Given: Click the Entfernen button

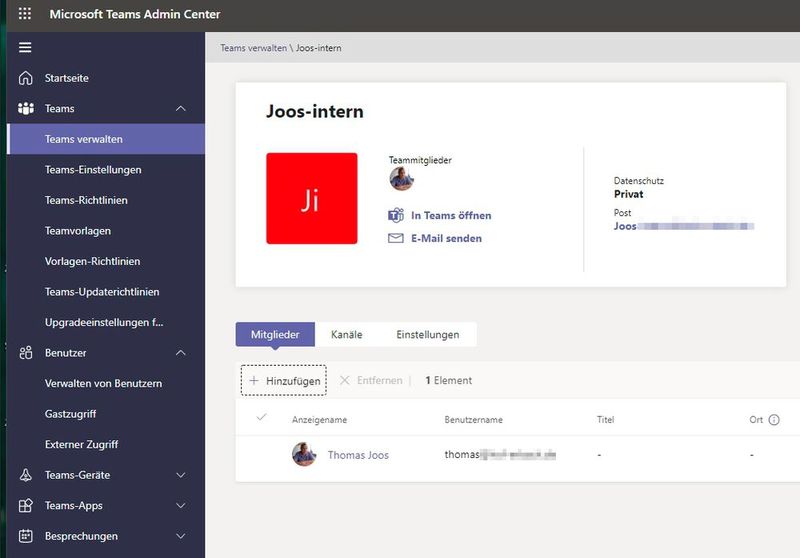Looking at the screenshot, I should click(371, 381).
